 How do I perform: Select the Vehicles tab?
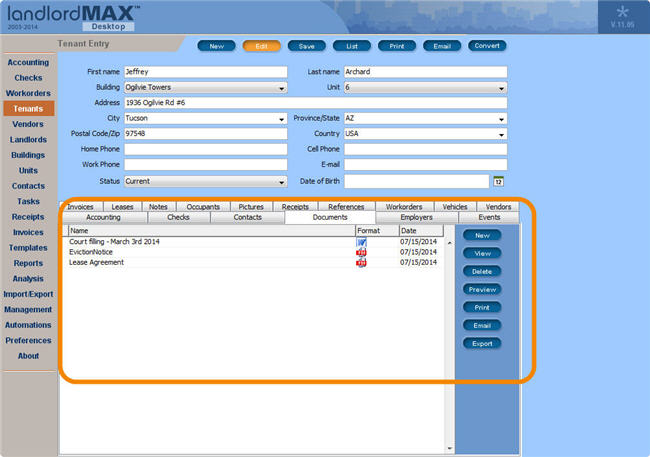point(454,207)
